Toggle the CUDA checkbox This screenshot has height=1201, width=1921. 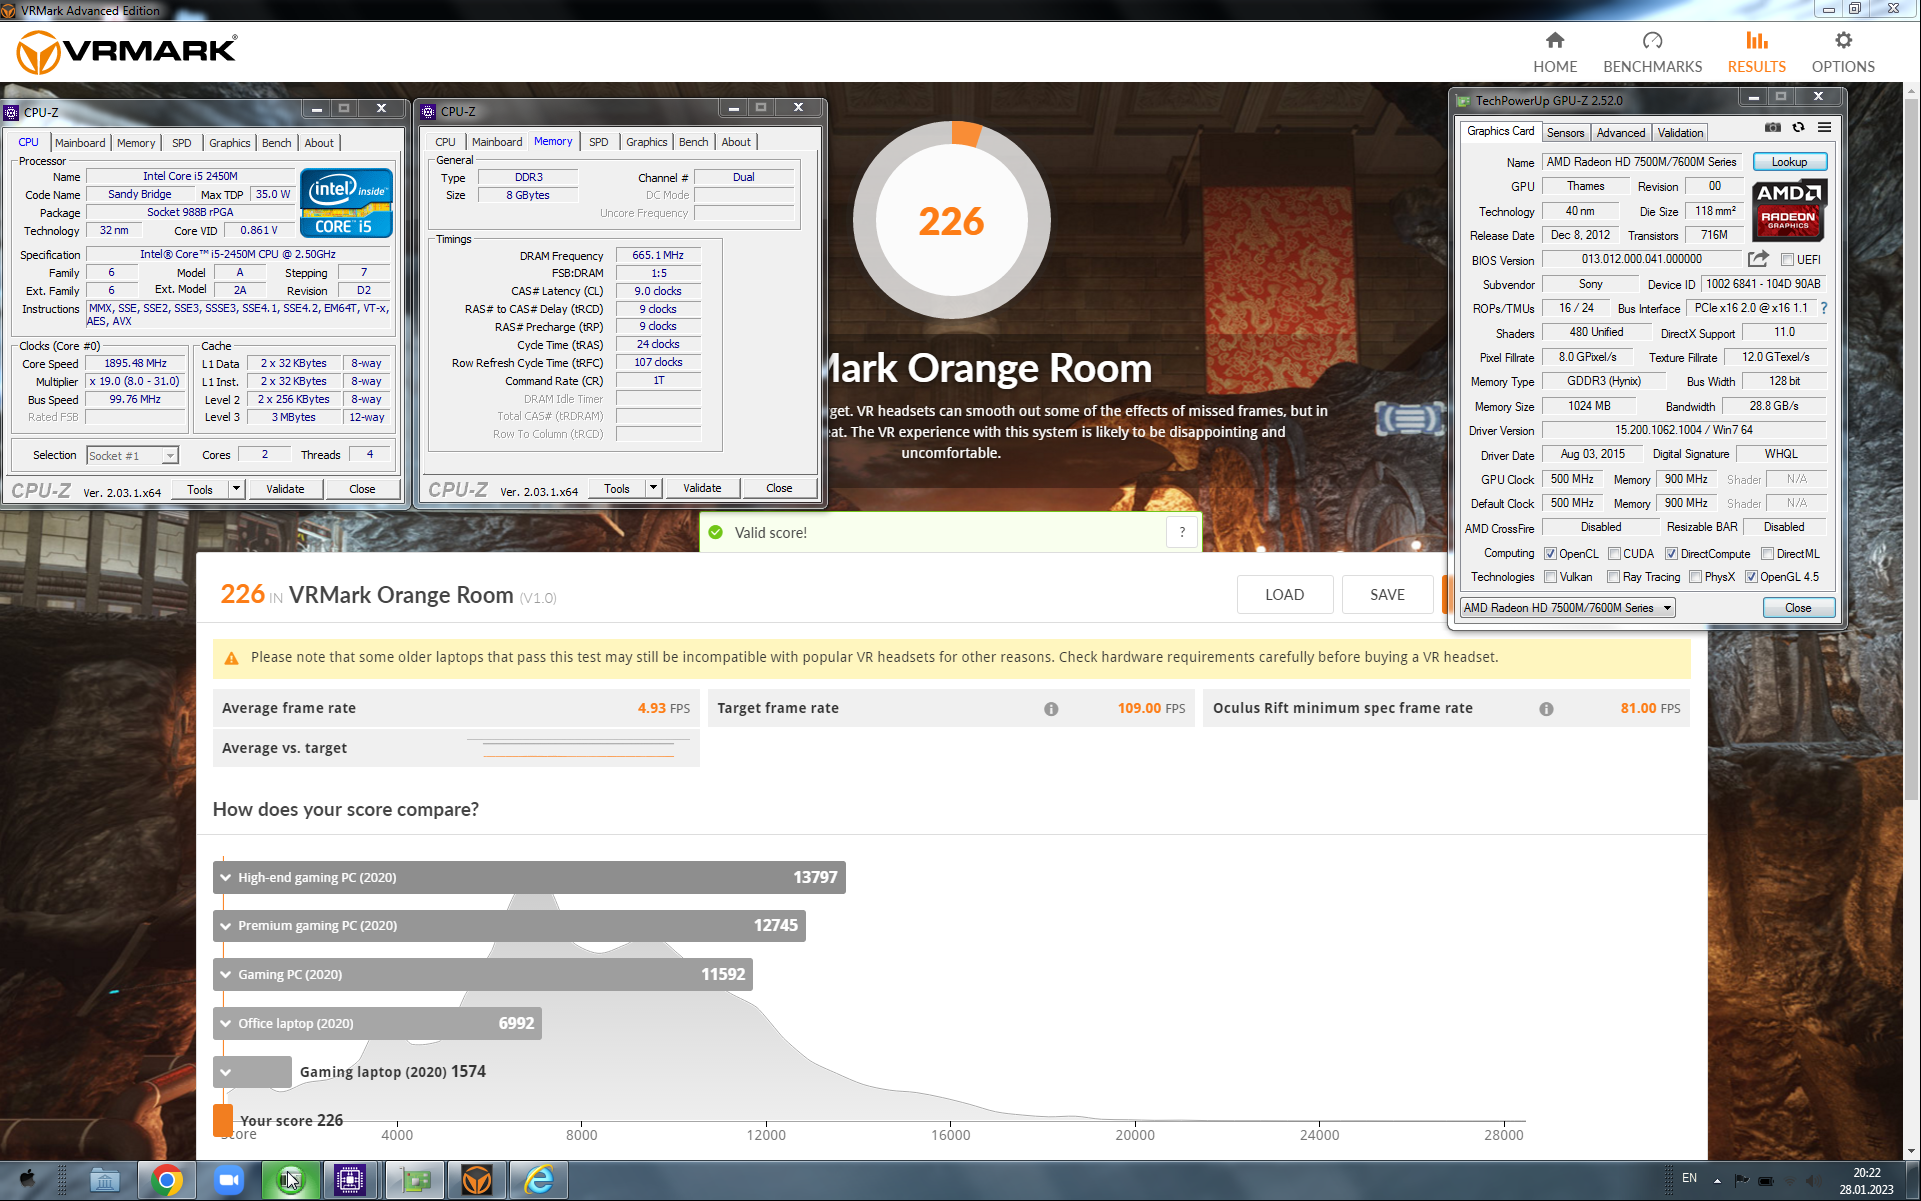pos(1614,554)
